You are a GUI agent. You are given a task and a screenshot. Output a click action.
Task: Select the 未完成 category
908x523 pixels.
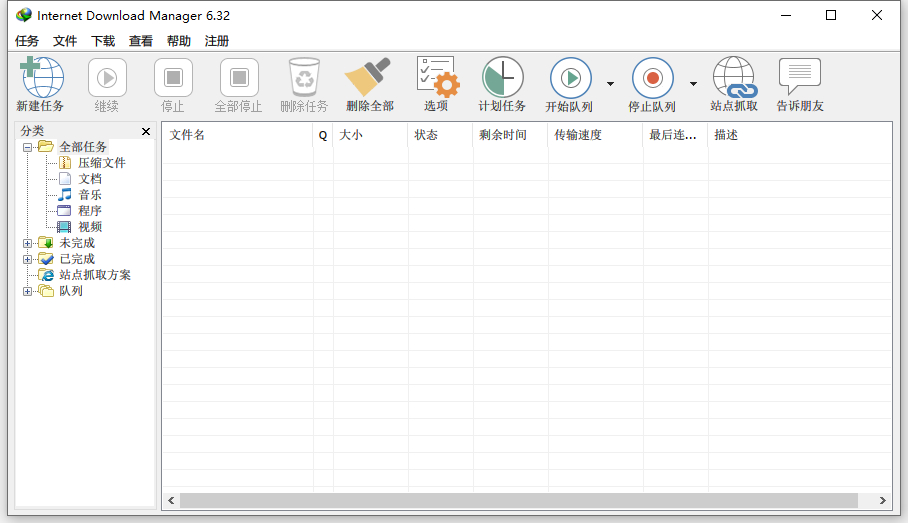click(77, 243)
